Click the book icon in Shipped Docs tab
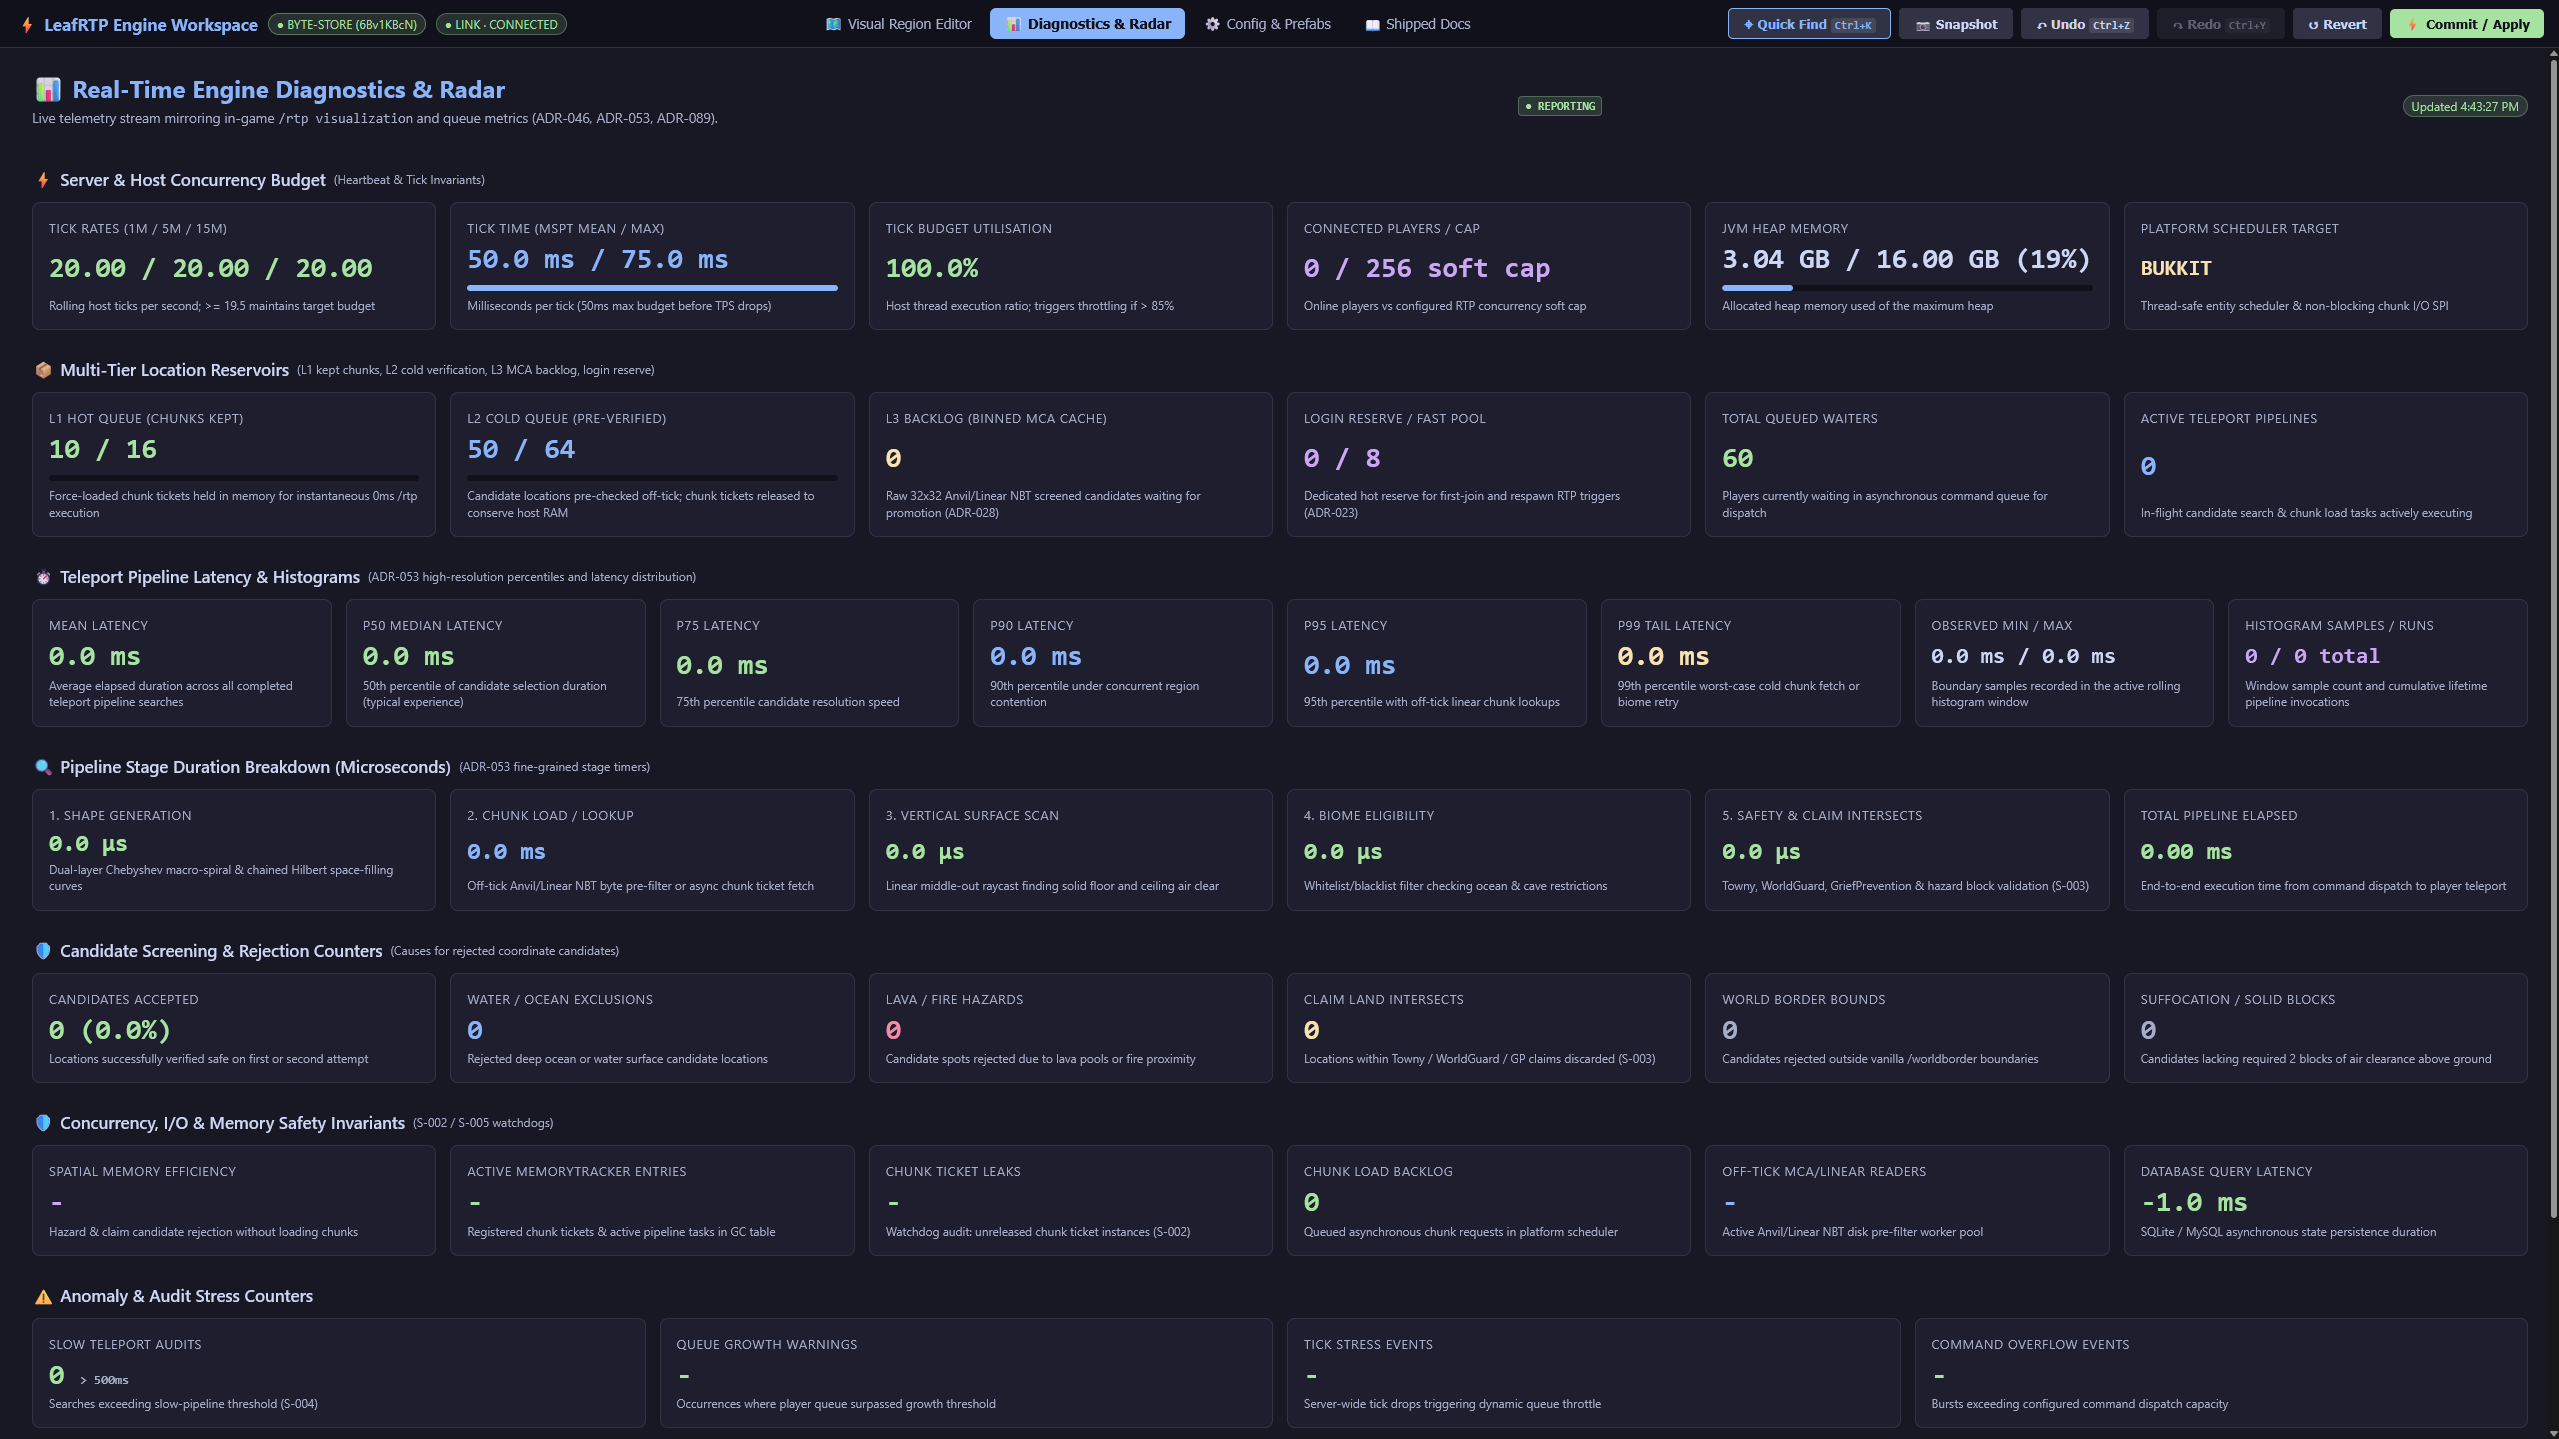Viewport: 2559px width, 1439px height. tap(1372, 24)
